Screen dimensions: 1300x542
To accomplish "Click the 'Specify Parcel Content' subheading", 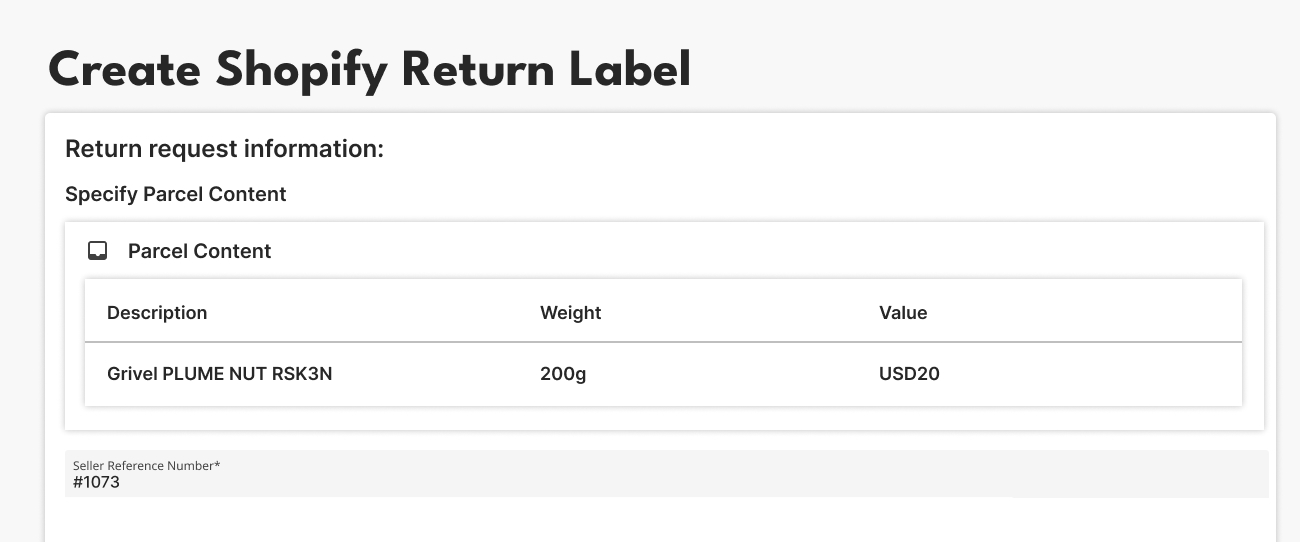I will coord(175,194).
